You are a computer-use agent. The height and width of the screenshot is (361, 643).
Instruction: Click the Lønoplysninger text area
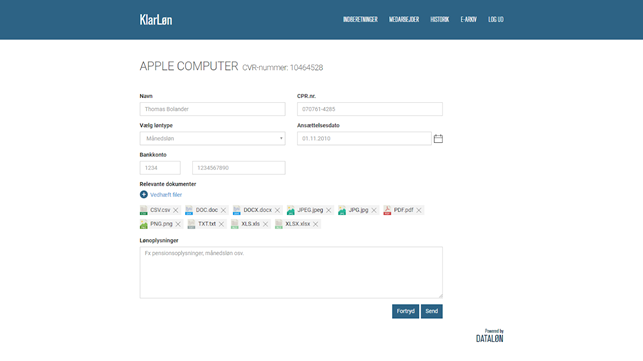(x=291, y=272)
